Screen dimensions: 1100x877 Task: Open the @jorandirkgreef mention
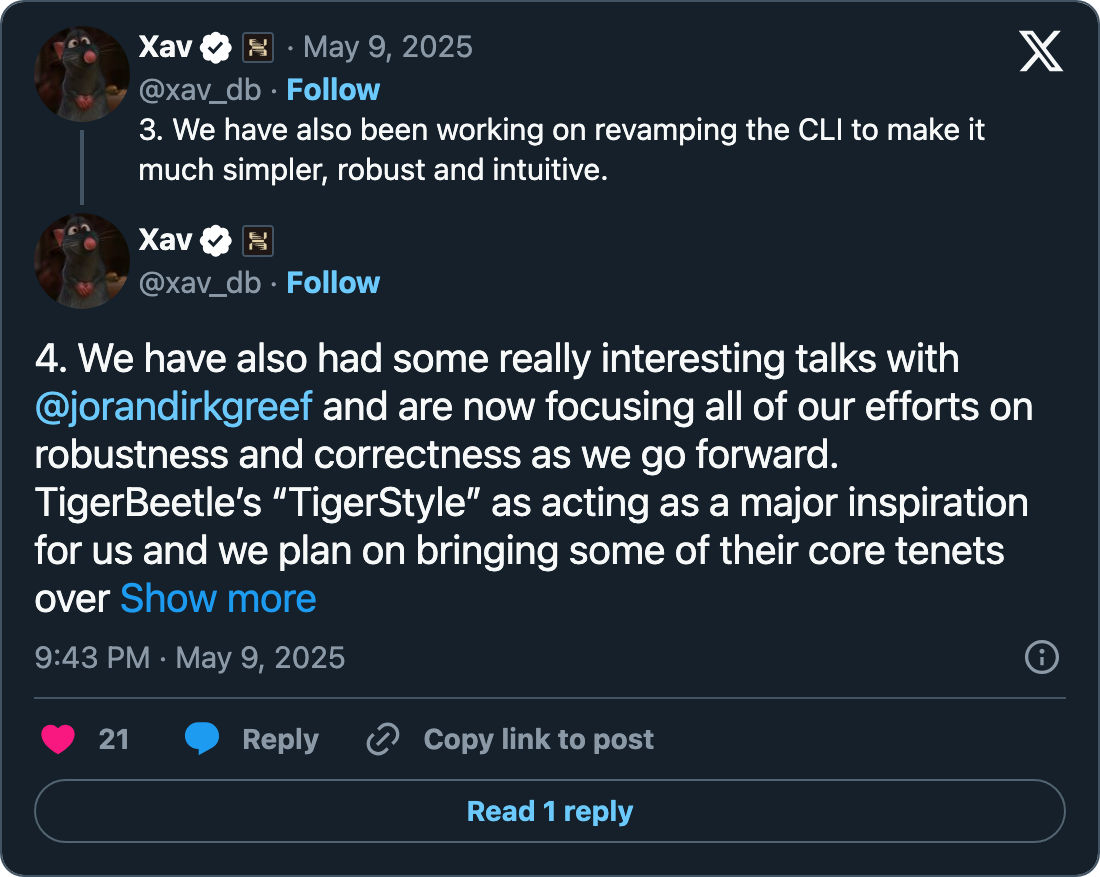pos(173,407)
